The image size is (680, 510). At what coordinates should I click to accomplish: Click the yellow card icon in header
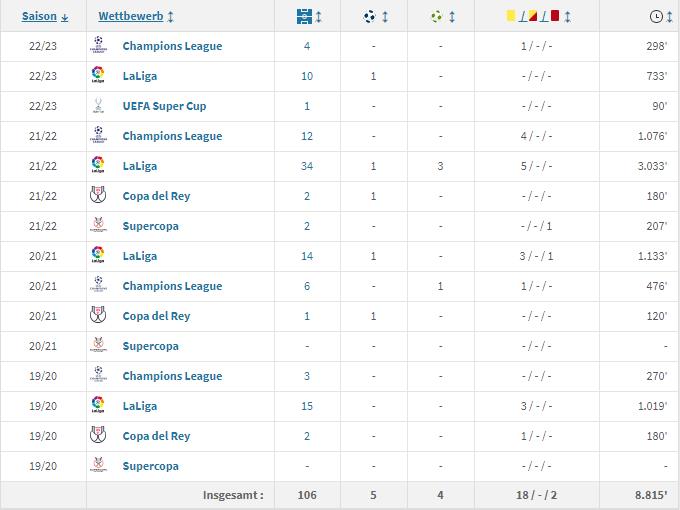(x=511, y=17)
